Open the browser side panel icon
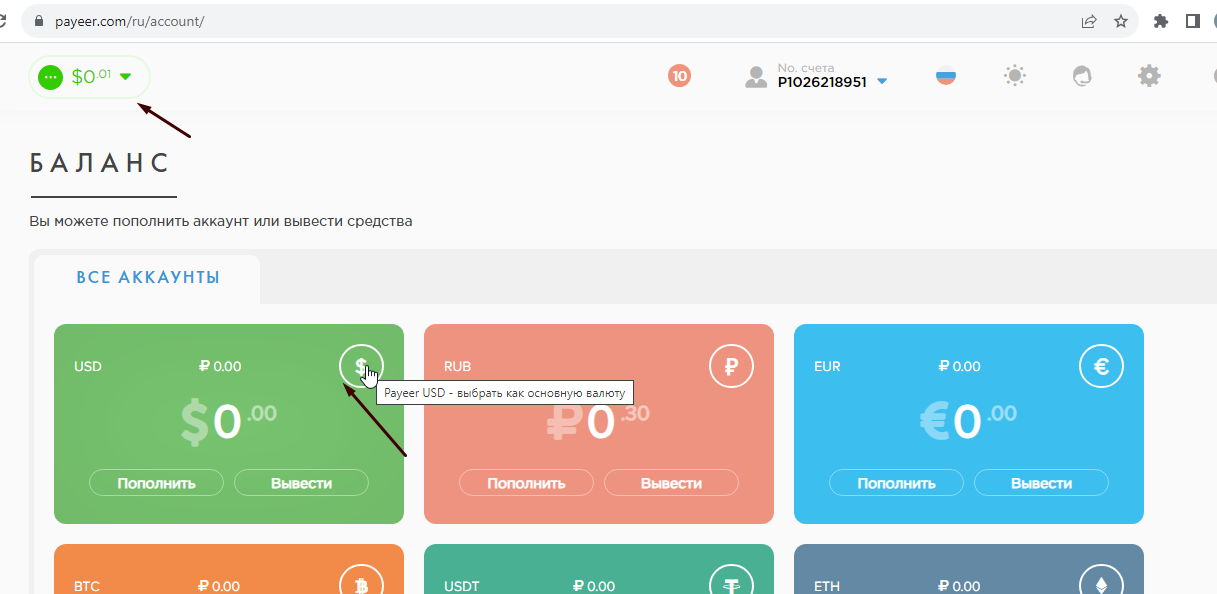The width and height of the screenshot is (1217, 594). (1192, 20)
